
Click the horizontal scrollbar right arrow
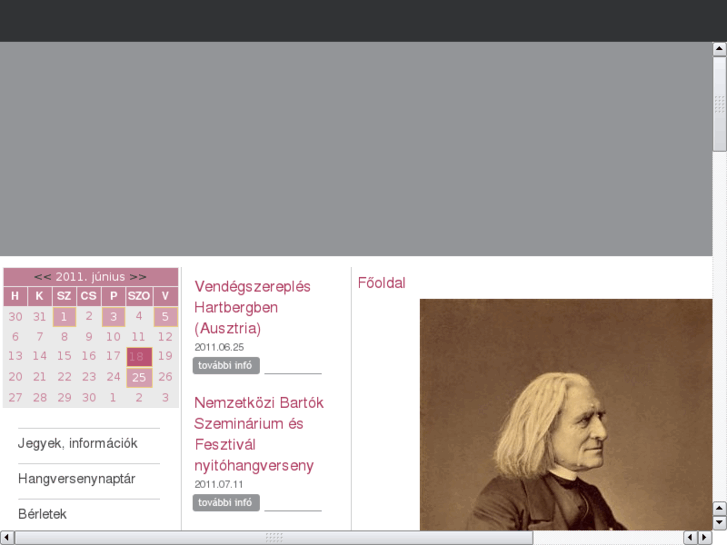click(705, 538)
